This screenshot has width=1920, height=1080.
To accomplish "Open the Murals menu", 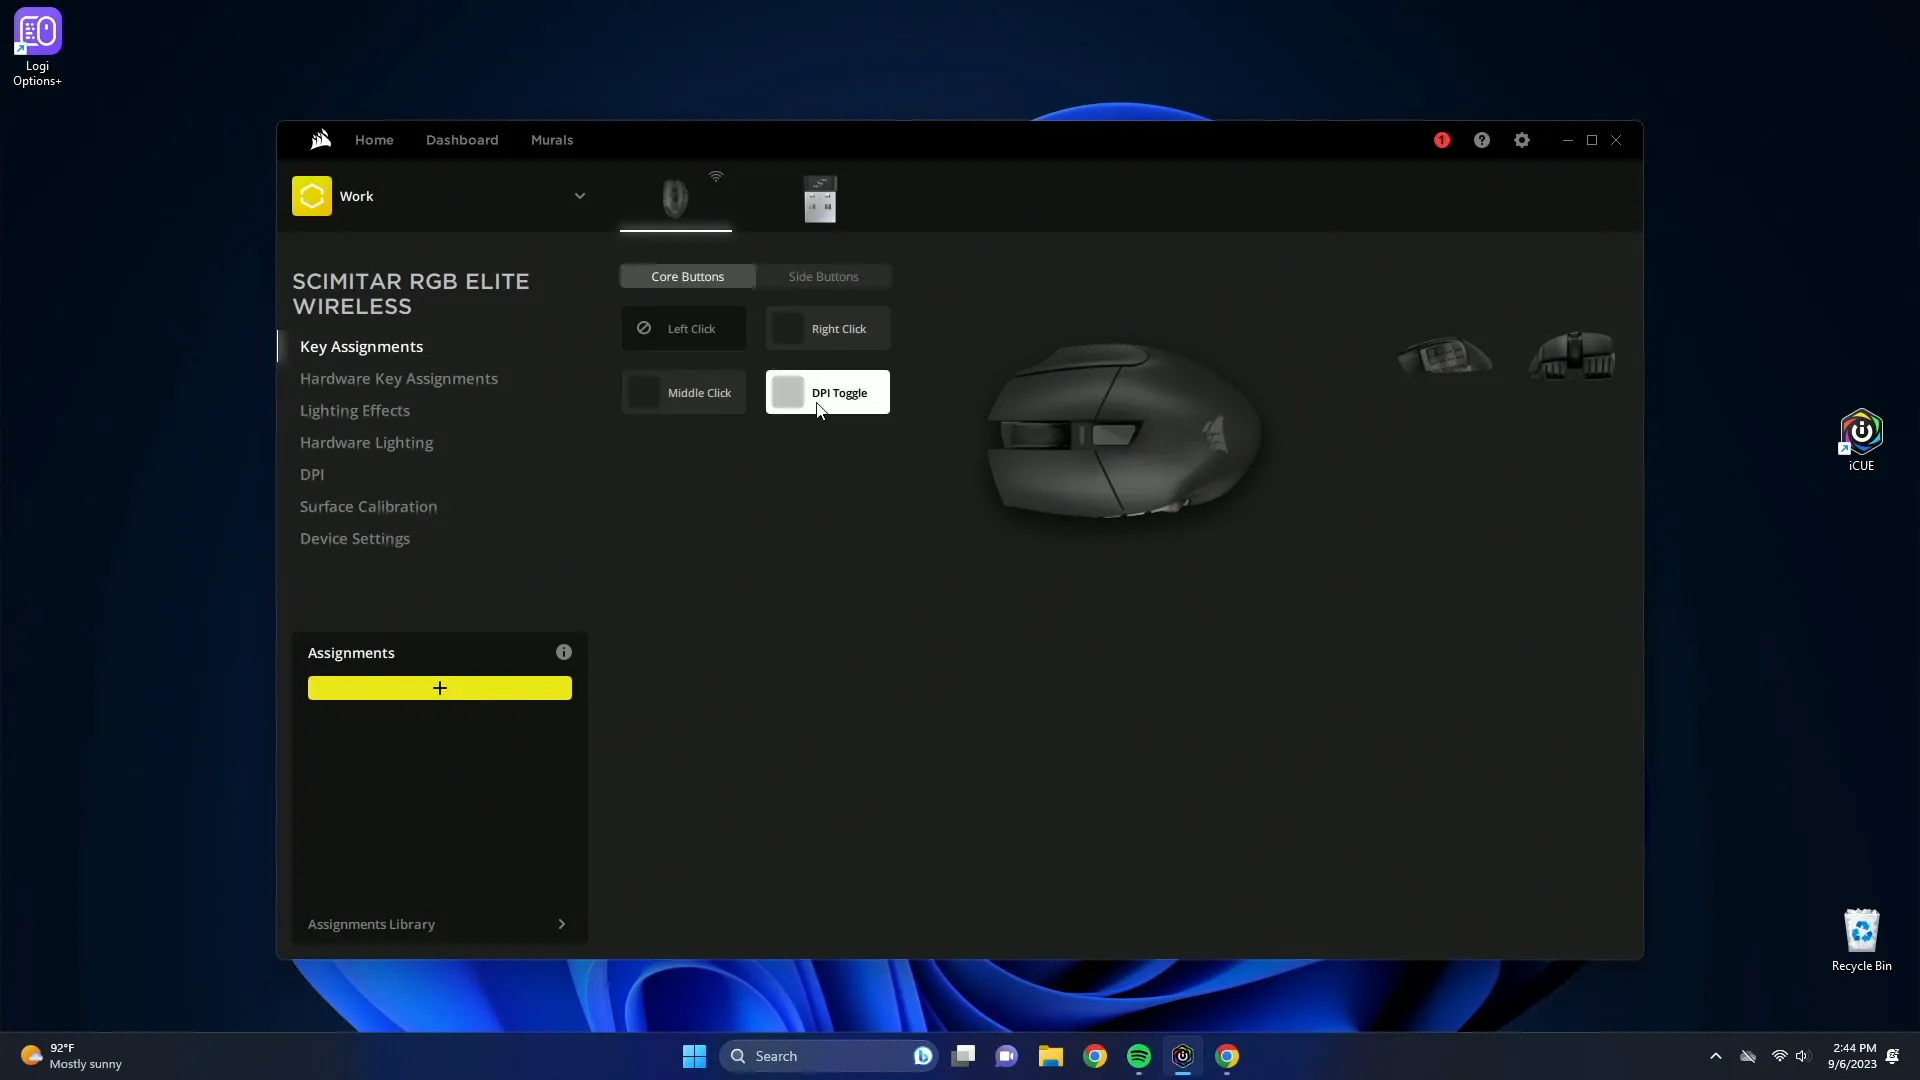I will click(x=552, y=140).
